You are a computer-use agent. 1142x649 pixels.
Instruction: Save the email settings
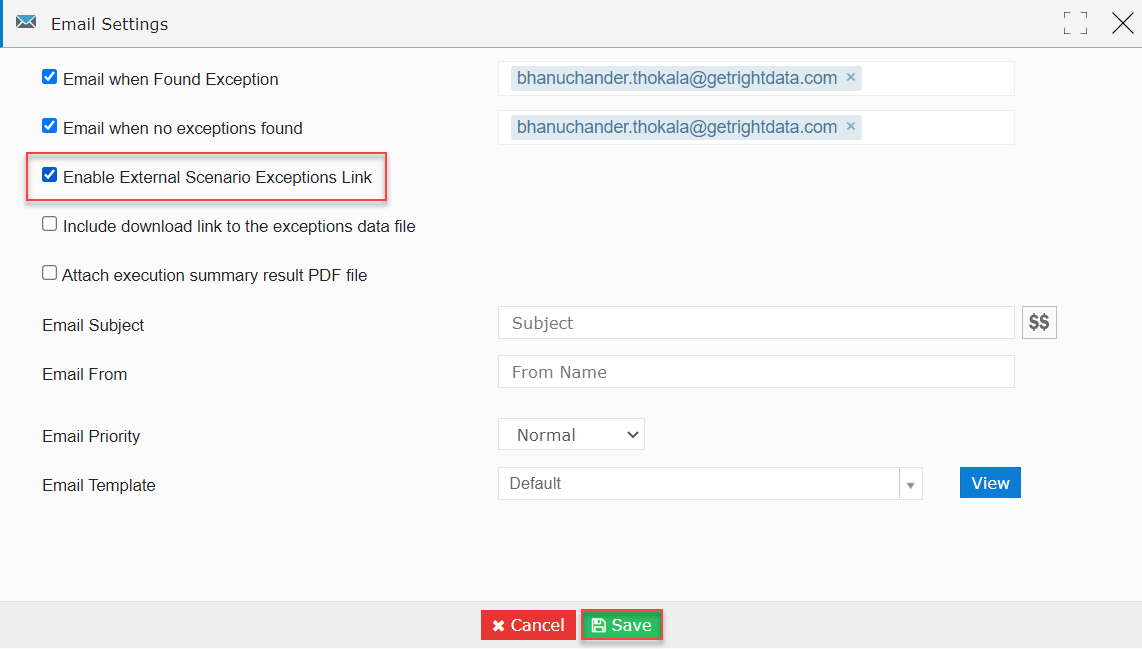[x=622, y=625]
